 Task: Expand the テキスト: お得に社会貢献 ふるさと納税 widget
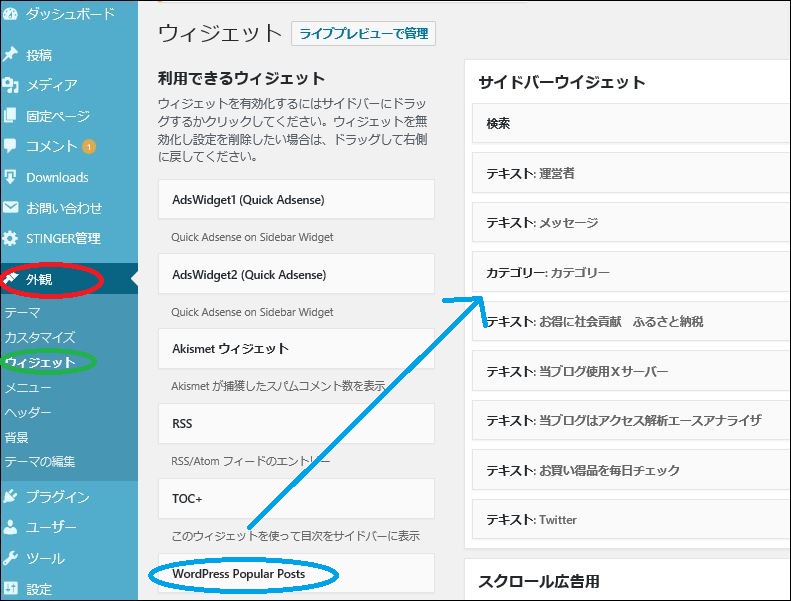(631, 321)
